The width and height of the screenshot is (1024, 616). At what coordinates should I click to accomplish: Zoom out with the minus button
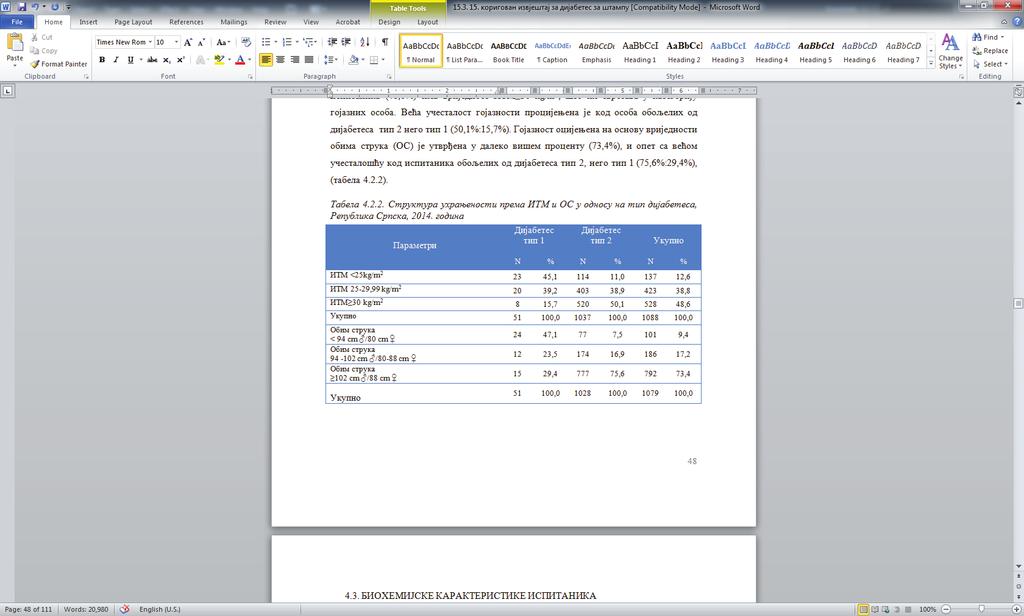pyautogui.click(x=946, y=609)
